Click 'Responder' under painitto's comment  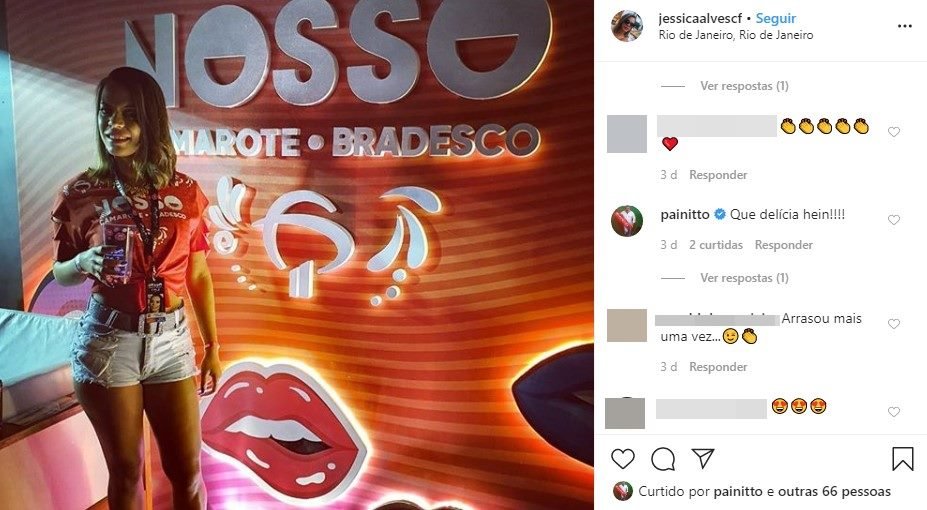[x=783, y=245]
